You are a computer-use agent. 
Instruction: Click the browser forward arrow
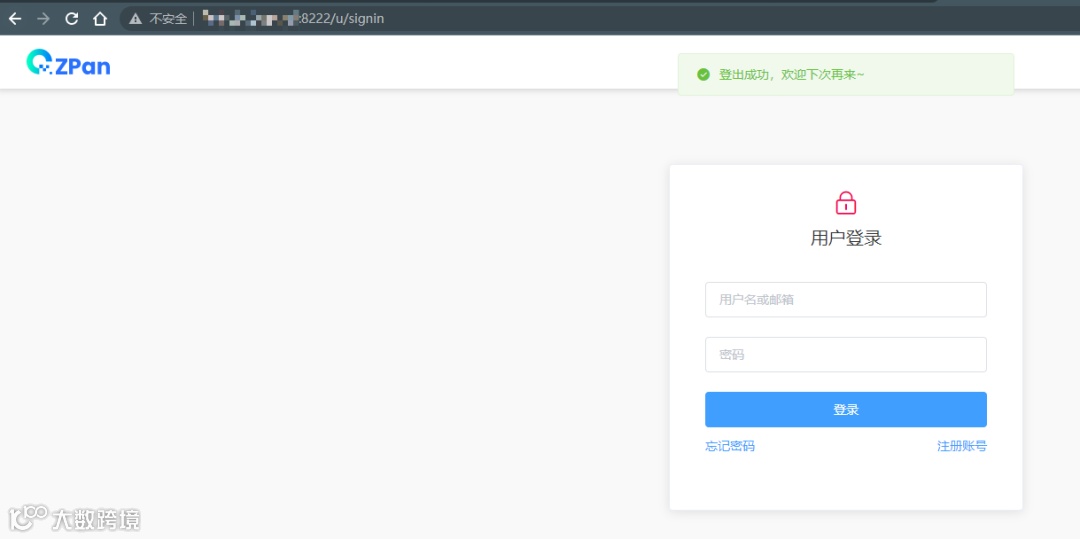point(43,19)
